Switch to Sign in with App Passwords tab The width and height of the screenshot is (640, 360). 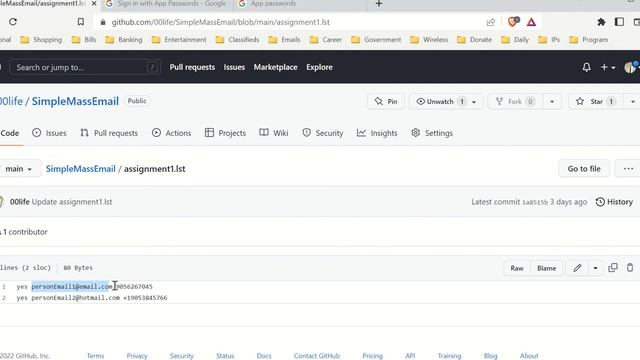tap(167, 4)
